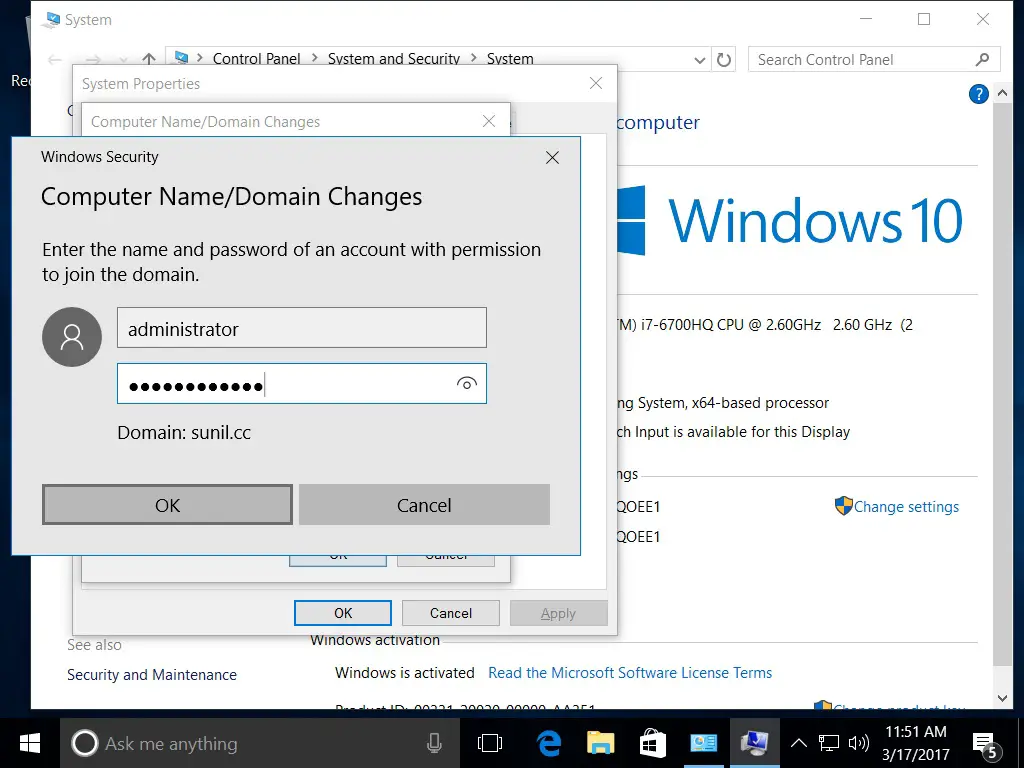Viewport: 1024px width, 768px height.
Task: Click the shield icon beside Change settings
Action: [x=844, y=505]
